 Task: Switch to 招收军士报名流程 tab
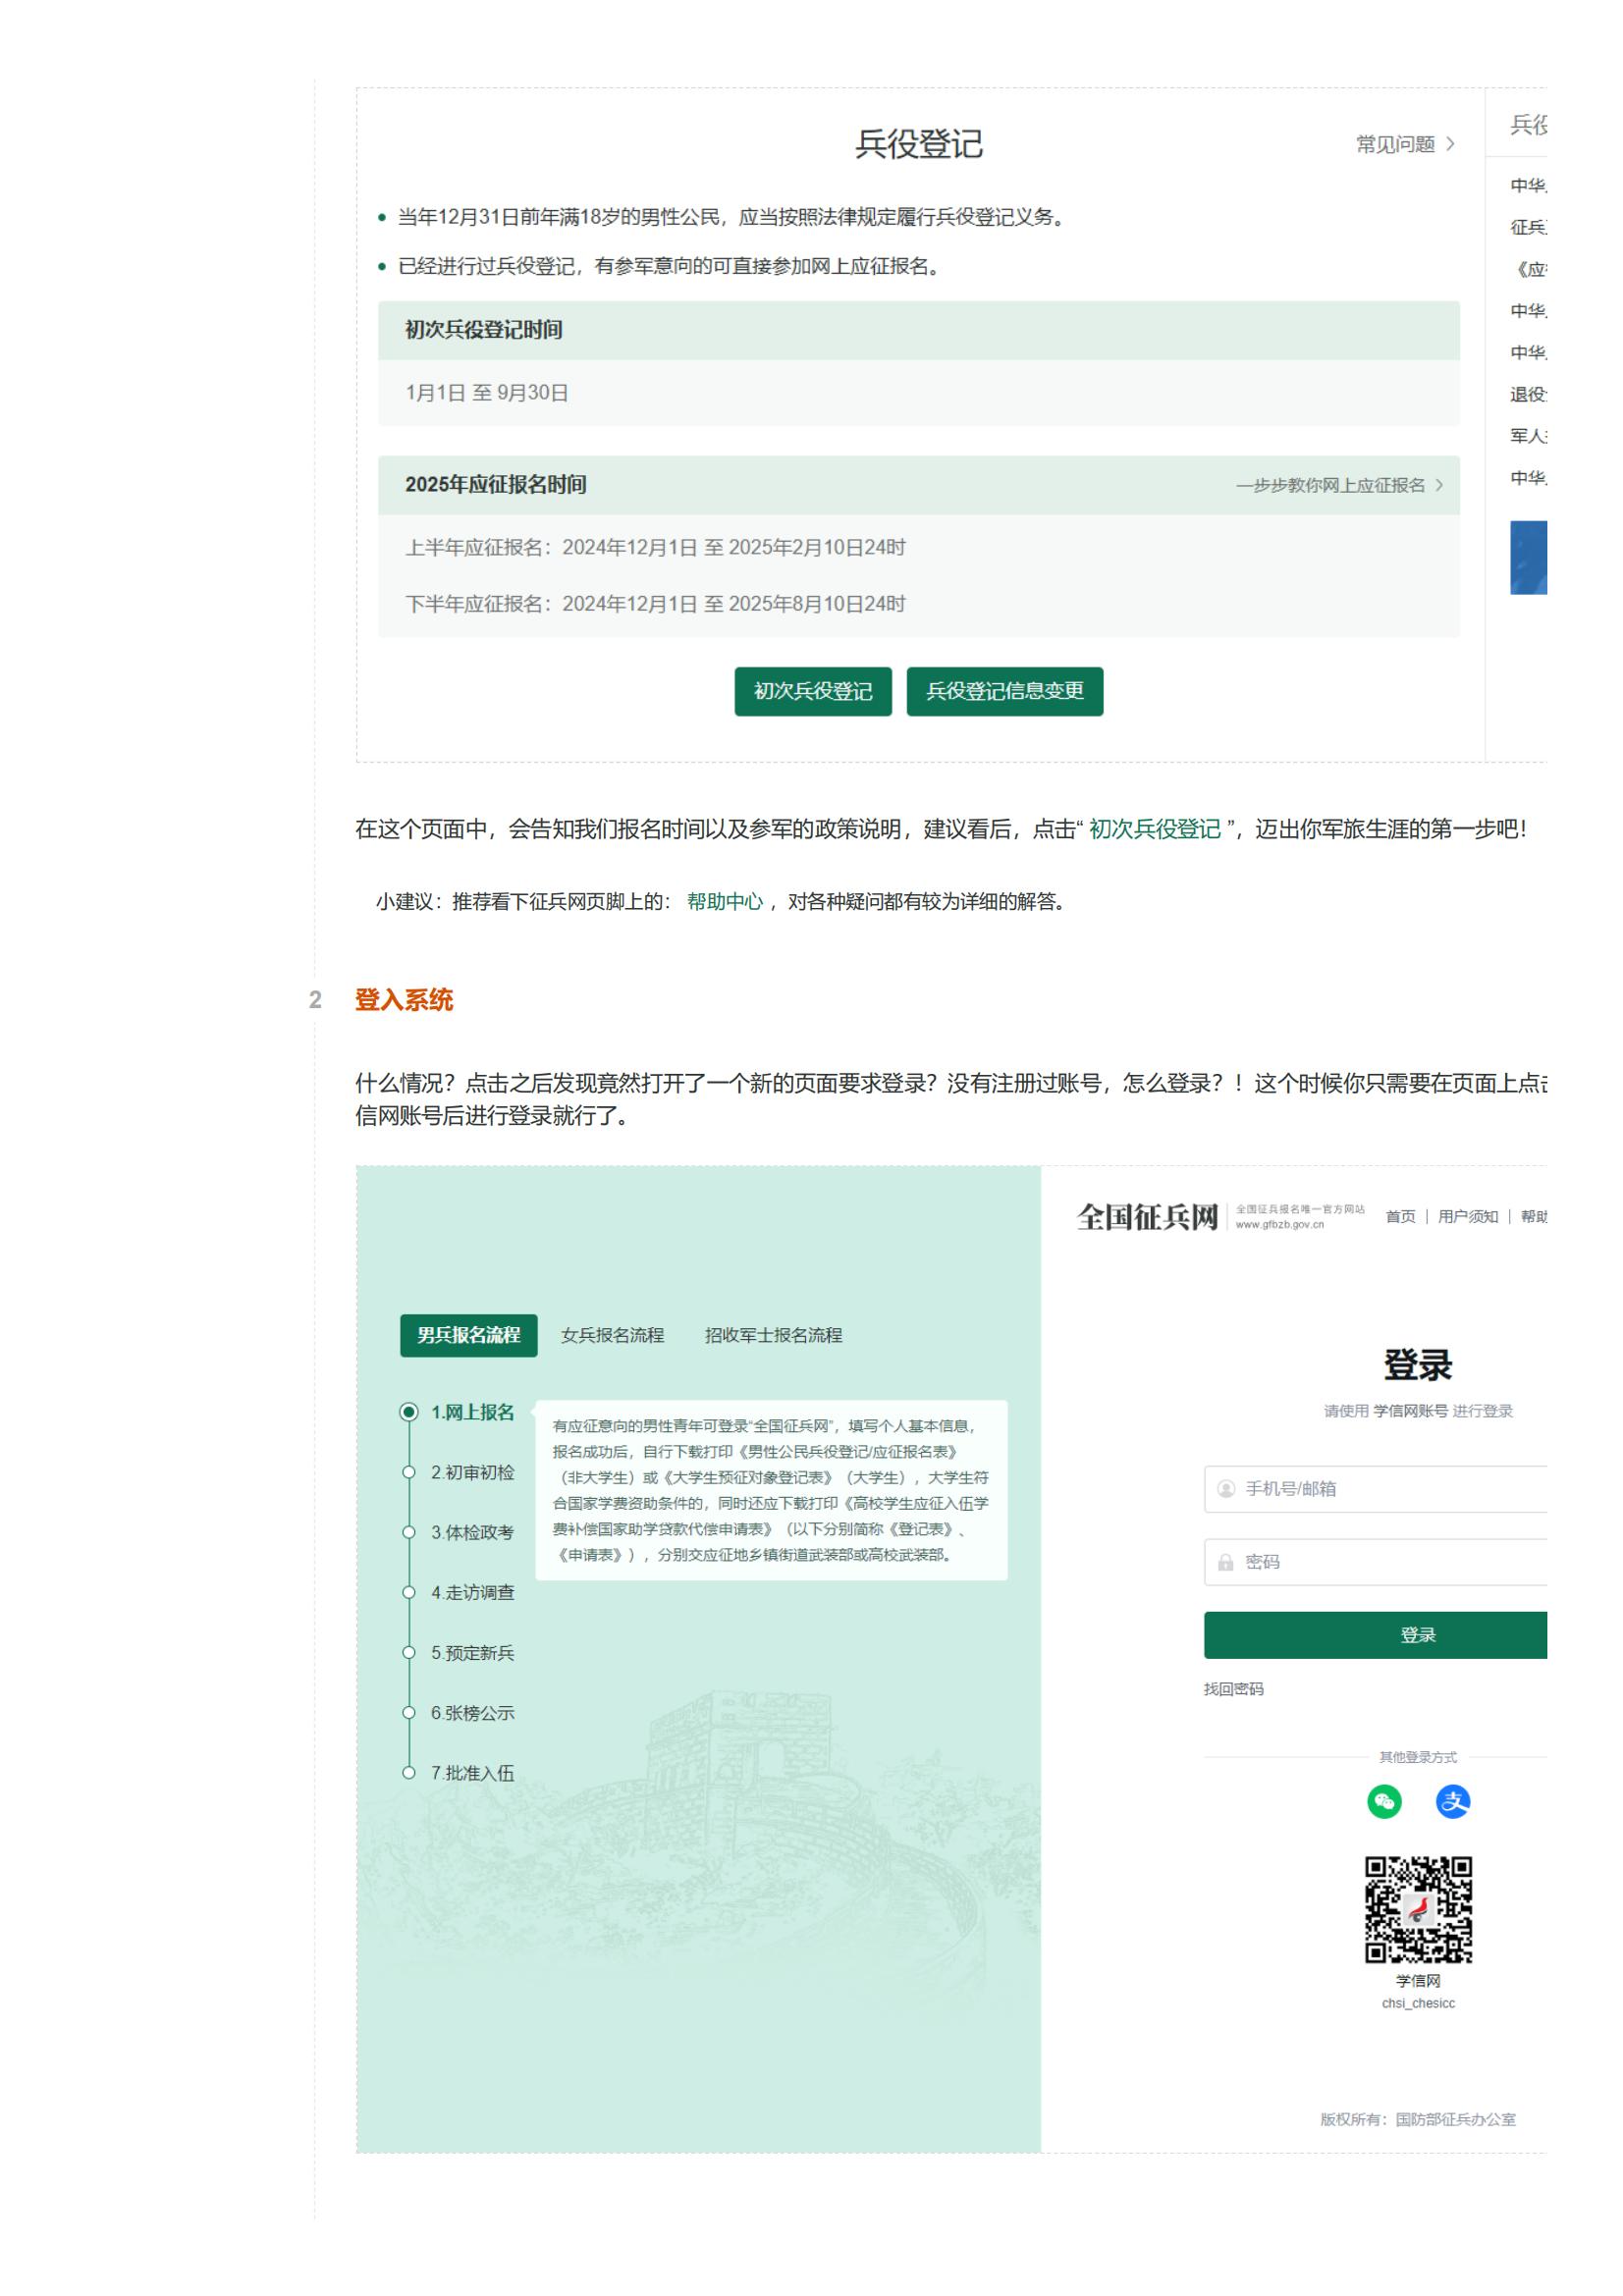click(x=773, y=1335)
